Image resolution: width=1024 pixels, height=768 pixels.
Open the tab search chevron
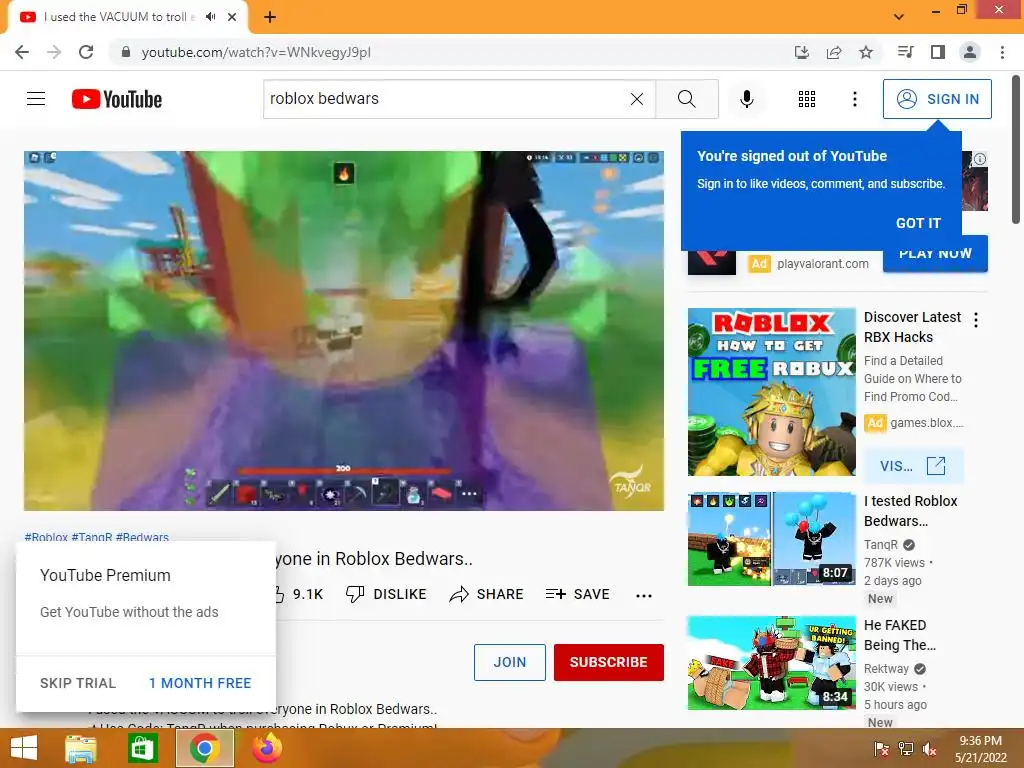point(899,17)
